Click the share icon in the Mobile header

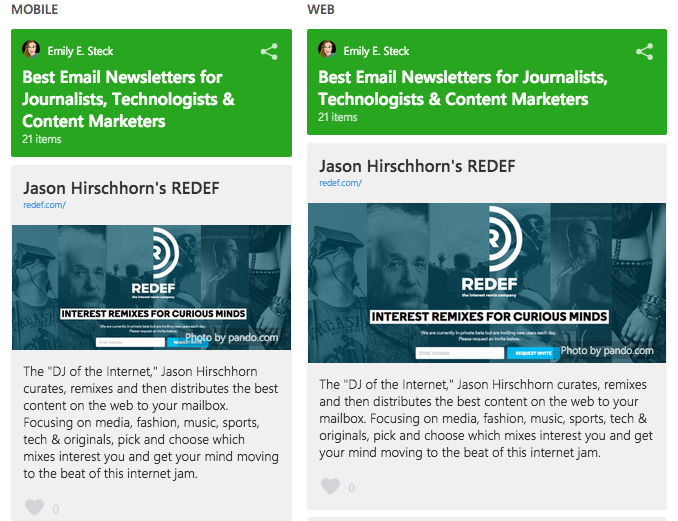tap(269, 52)
